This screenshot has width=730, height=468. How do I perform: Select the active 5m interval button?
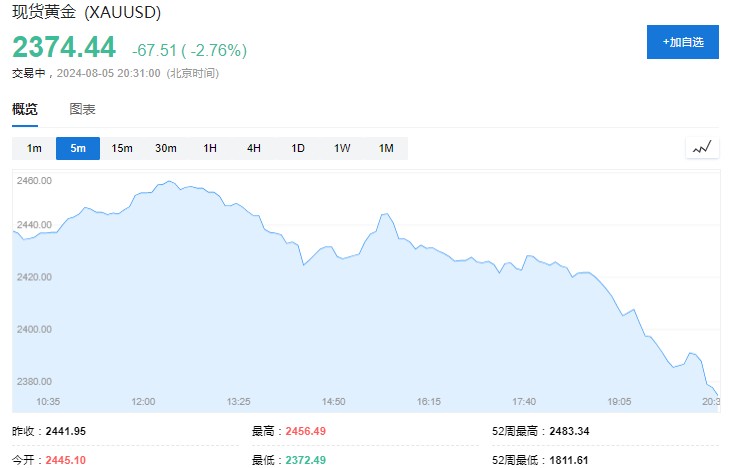[78, 148]
